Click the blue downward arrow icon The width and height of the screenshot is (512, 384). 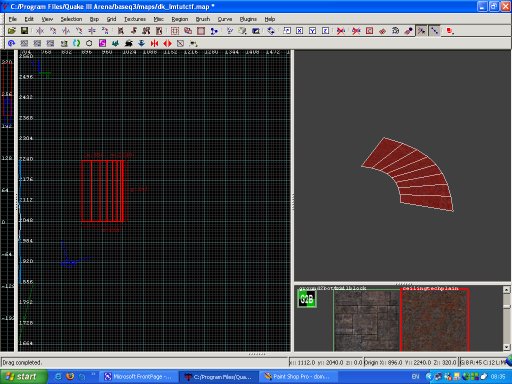(141, 43)
